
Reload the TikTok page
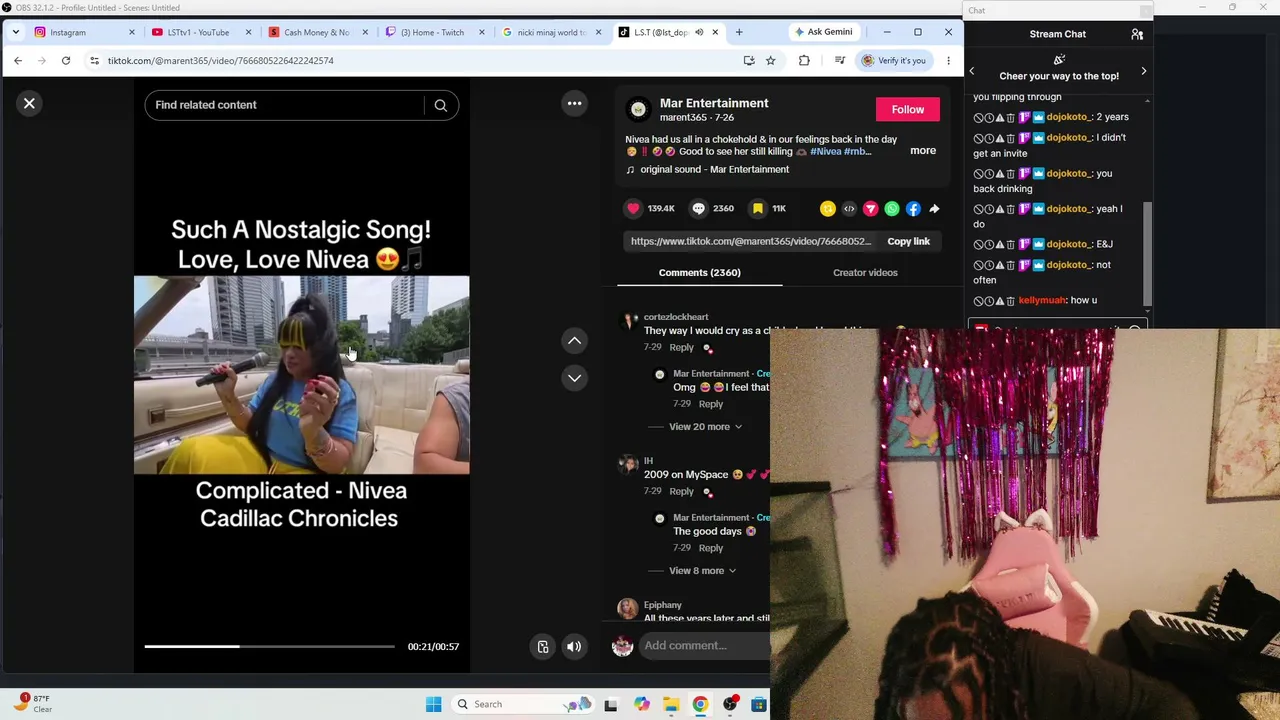pyautogui.click(x=66, y=60)
